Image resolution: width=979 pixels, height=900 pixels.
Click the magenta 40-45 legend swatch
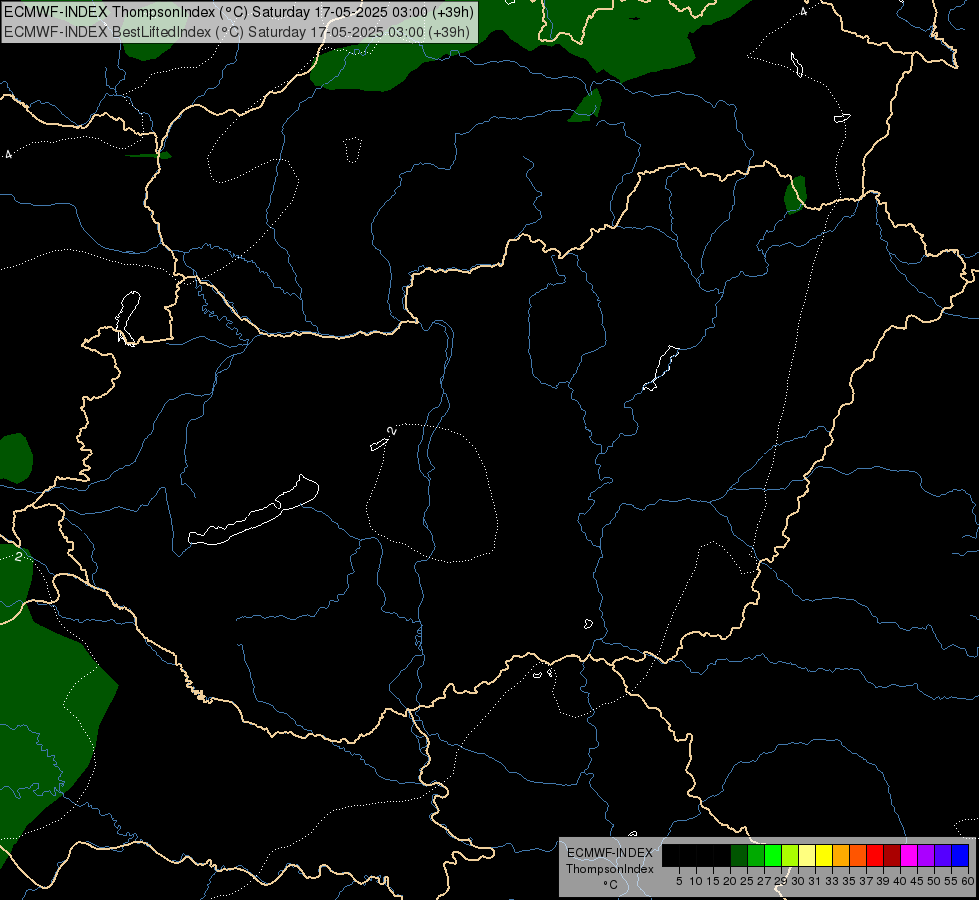point(908,856)
